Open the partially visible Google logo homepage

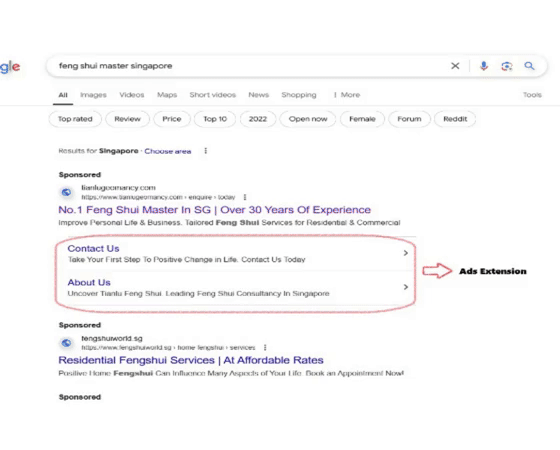10,67
